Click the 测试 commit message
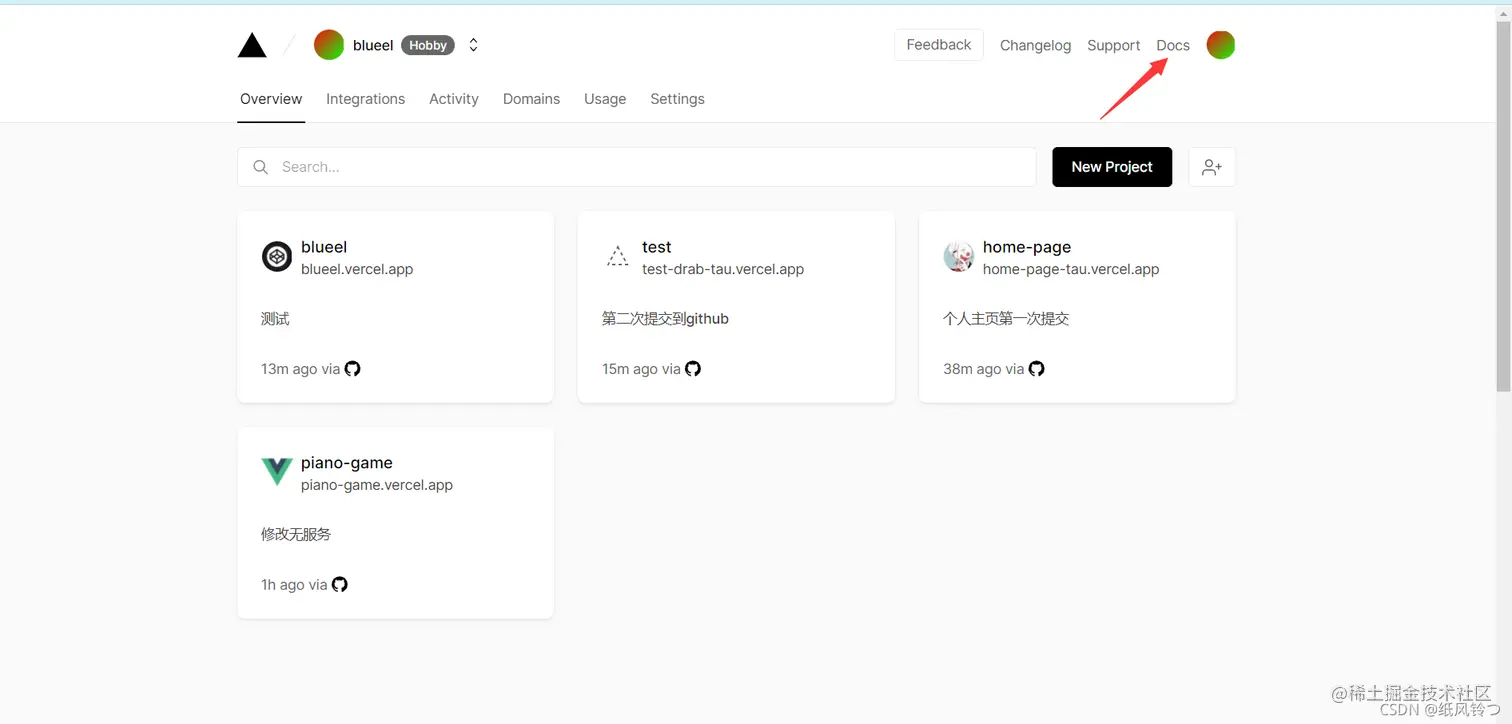Image resolution: width=1512 pixels, height=724 pixels. [x=275, y=319]
